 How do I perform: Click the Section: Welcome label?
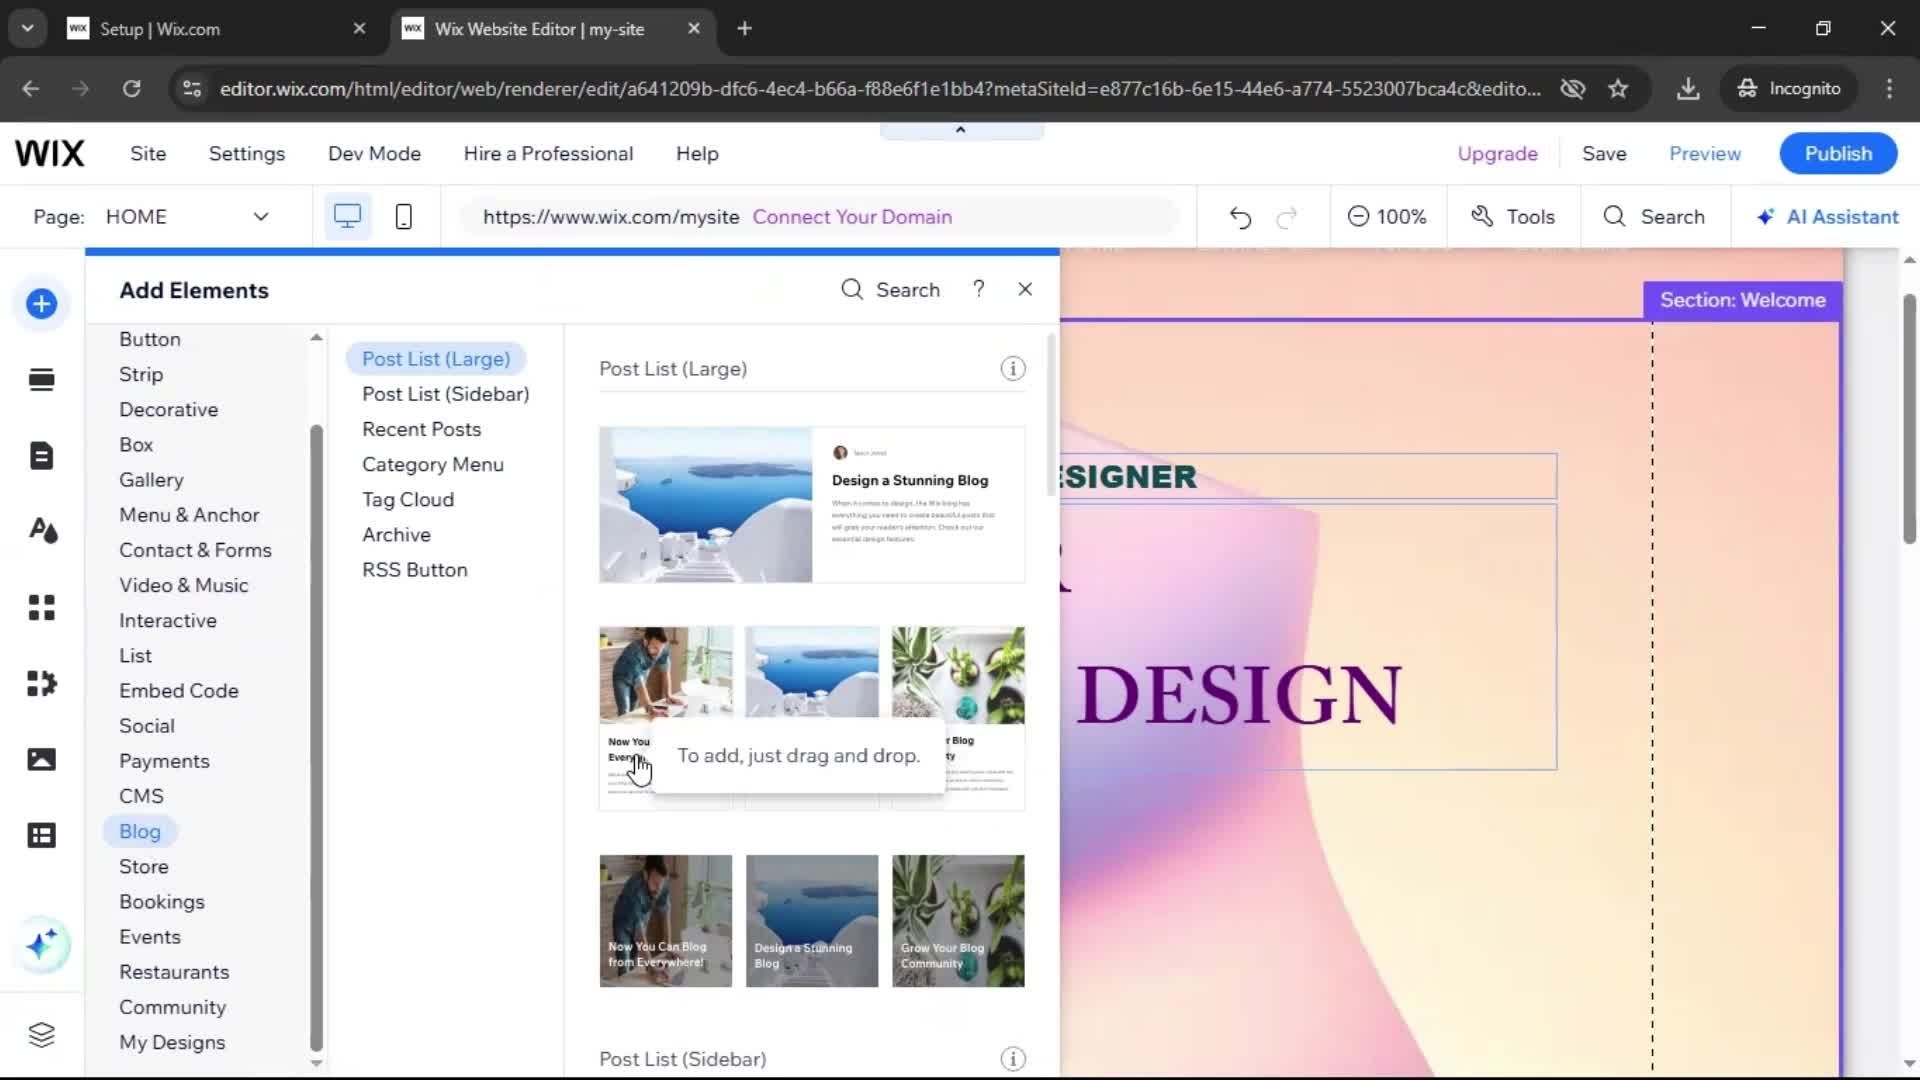1743,300
